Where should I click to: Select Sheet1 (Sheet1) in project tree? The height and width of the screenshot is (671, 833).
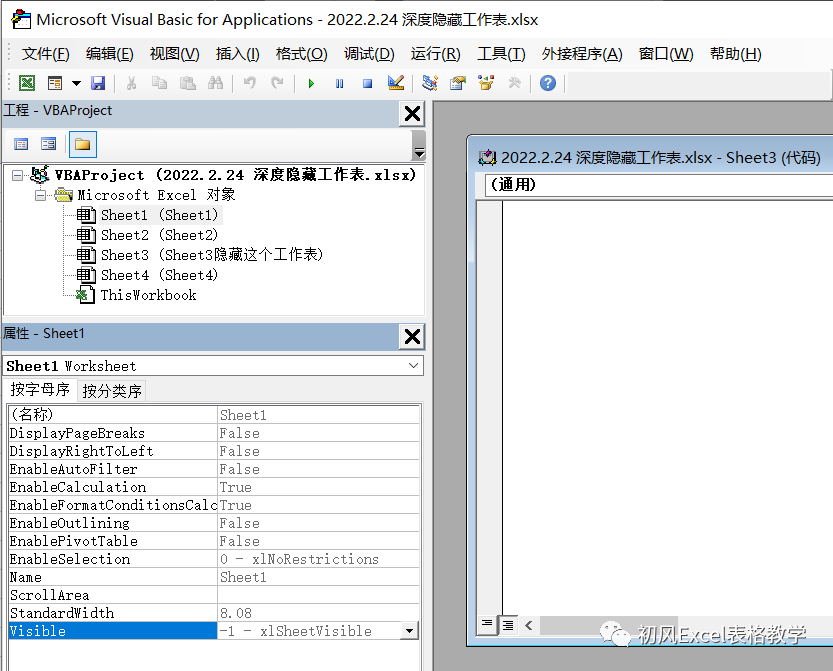click(159, 215)
